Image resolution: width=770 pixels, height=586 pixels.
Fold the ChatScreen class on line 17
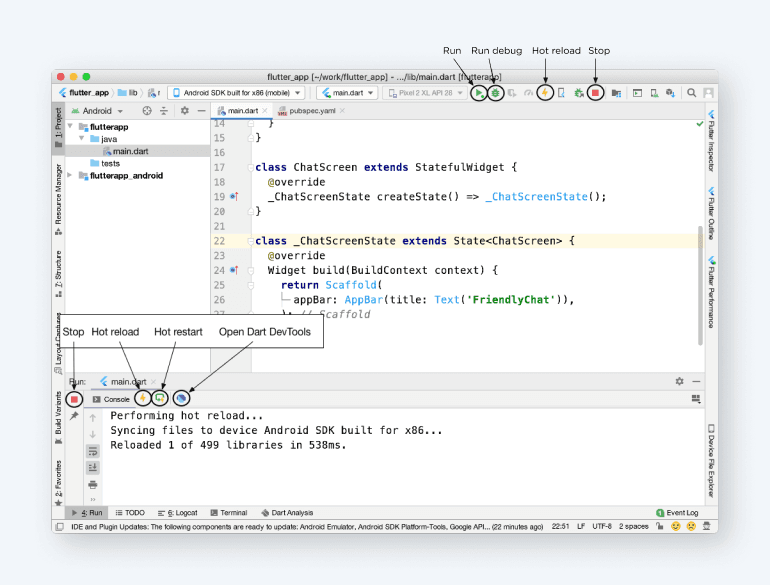(x=250, y=167)
